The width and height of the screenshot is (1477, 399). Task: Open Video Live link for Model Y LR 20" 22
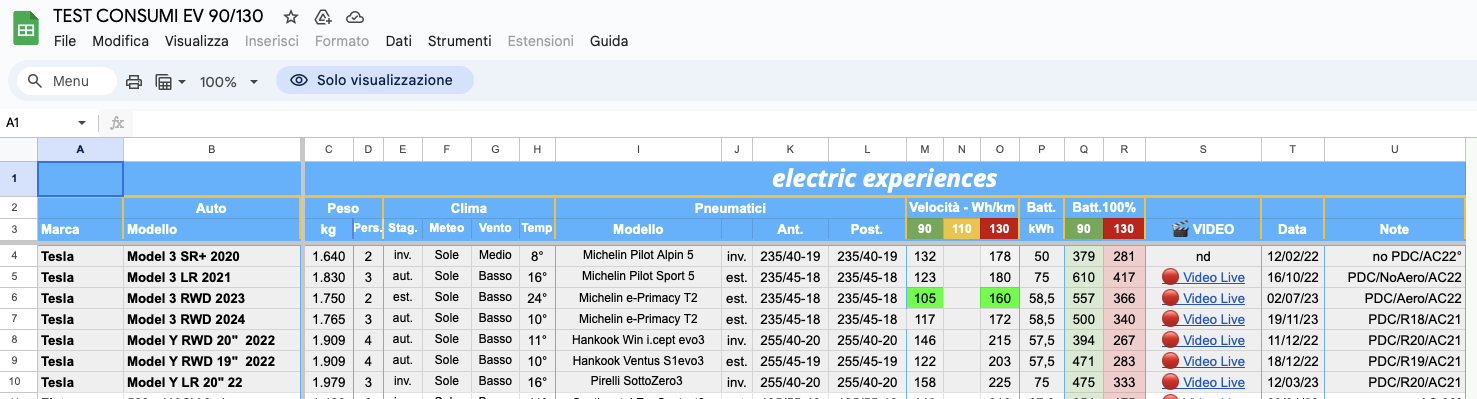(1213, 382)
